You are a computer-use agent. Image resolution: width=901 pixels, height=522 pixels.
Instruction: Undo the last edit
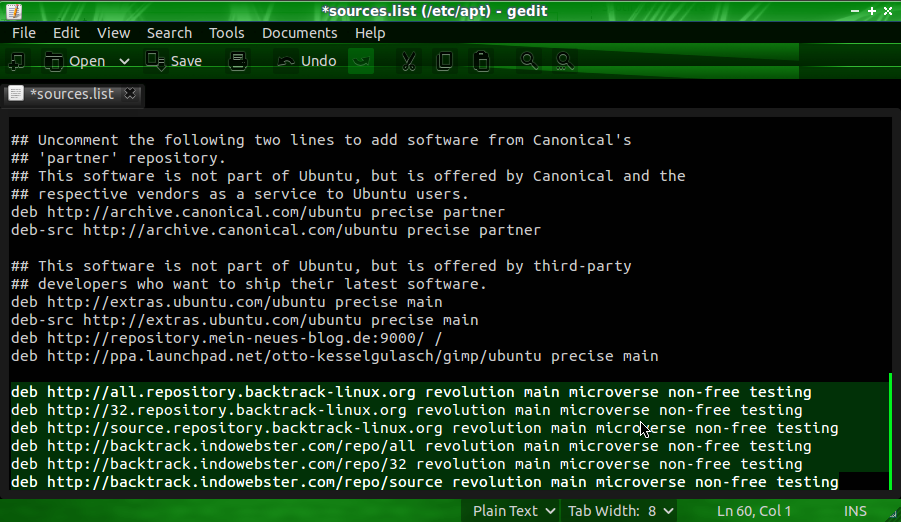click(307, 61)
